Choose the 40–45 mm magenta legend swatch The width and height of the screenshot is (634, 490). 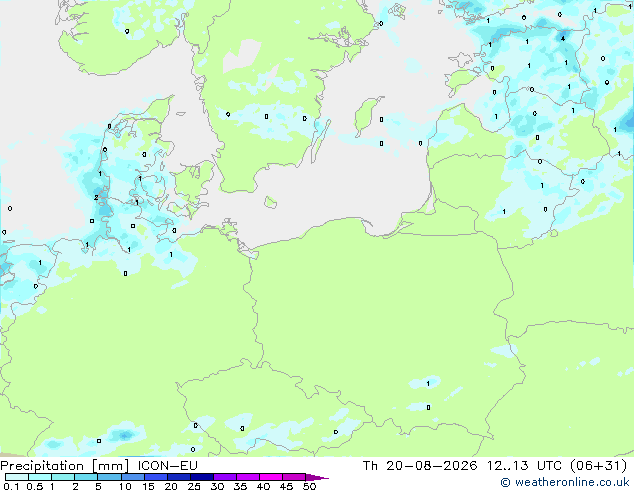(x=271, y=477)
